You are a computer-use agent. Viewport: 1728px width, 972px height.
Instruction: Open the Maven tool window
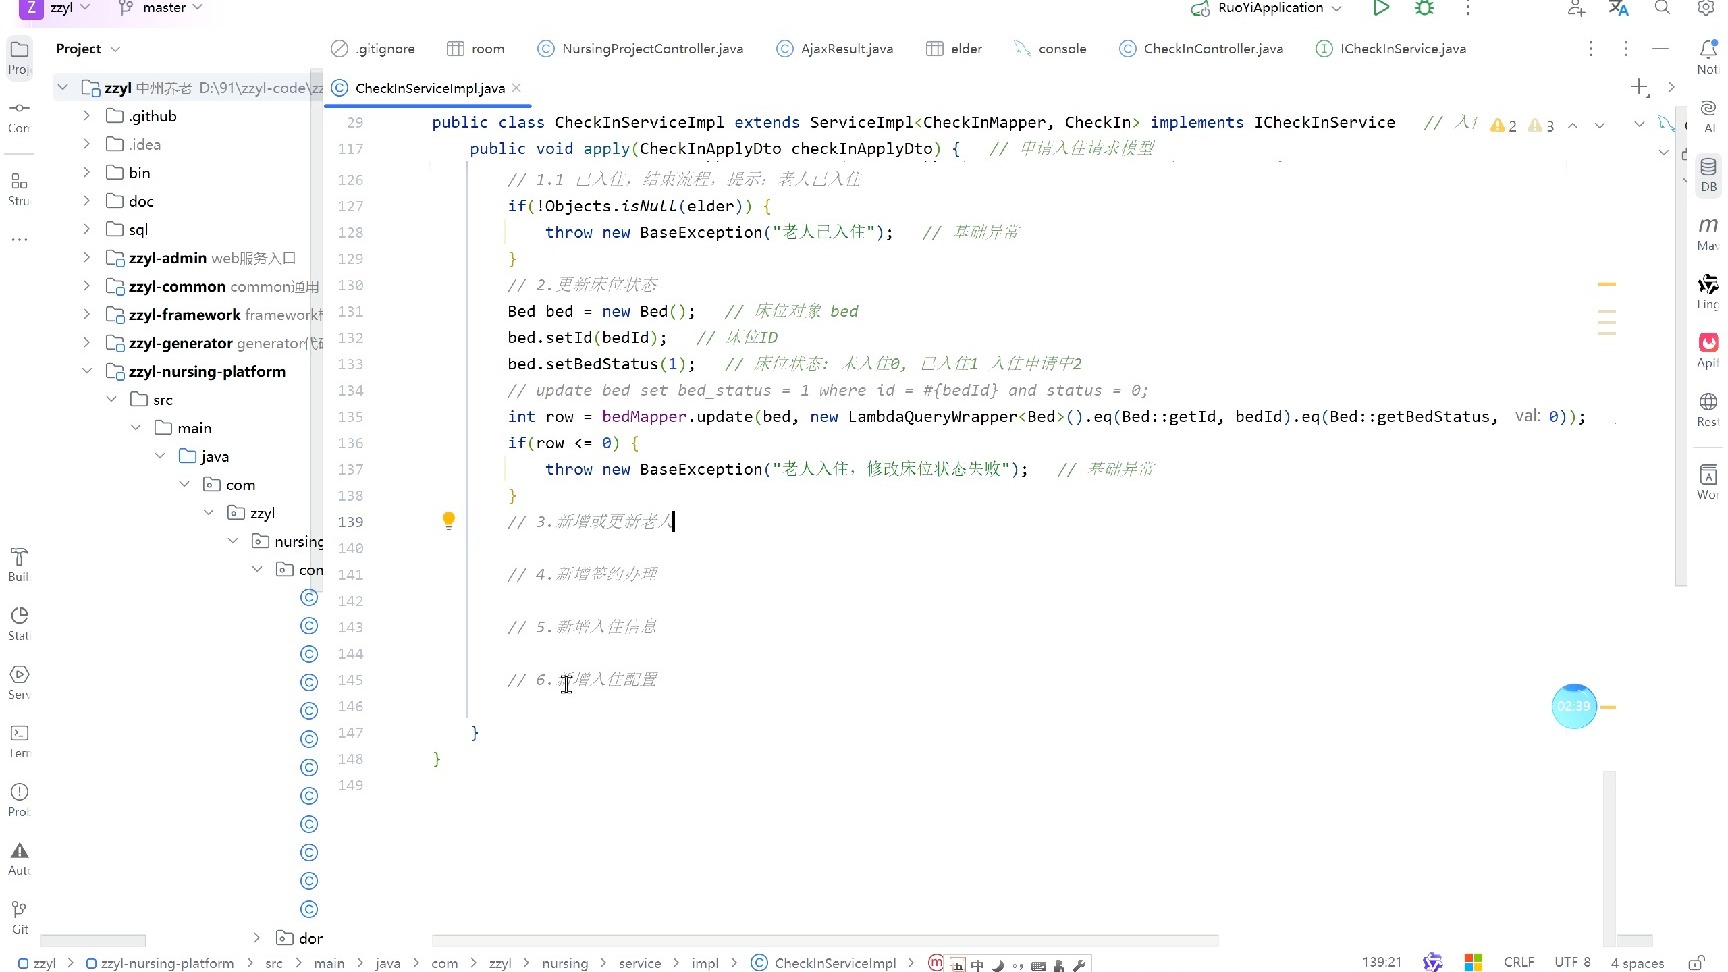coord(1708,232)
